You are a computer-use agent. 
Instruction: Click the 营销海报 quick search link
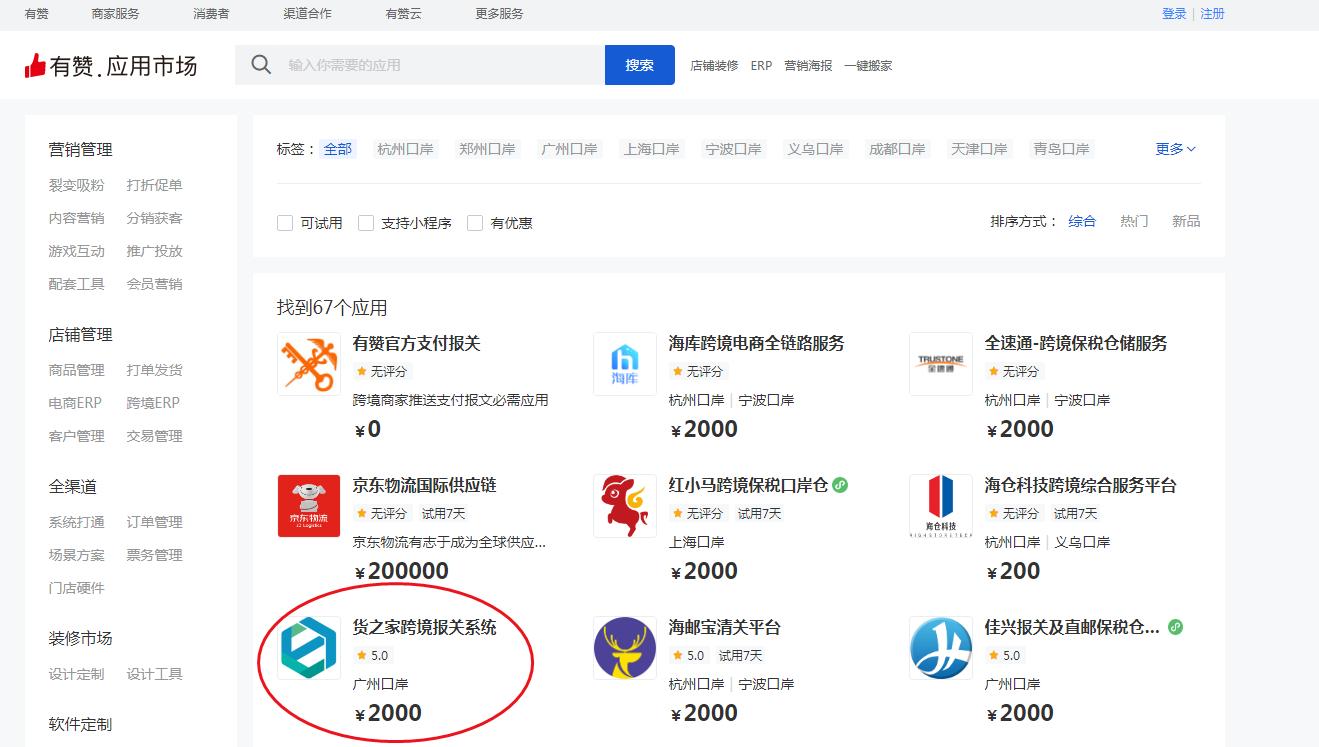[808, 66]
